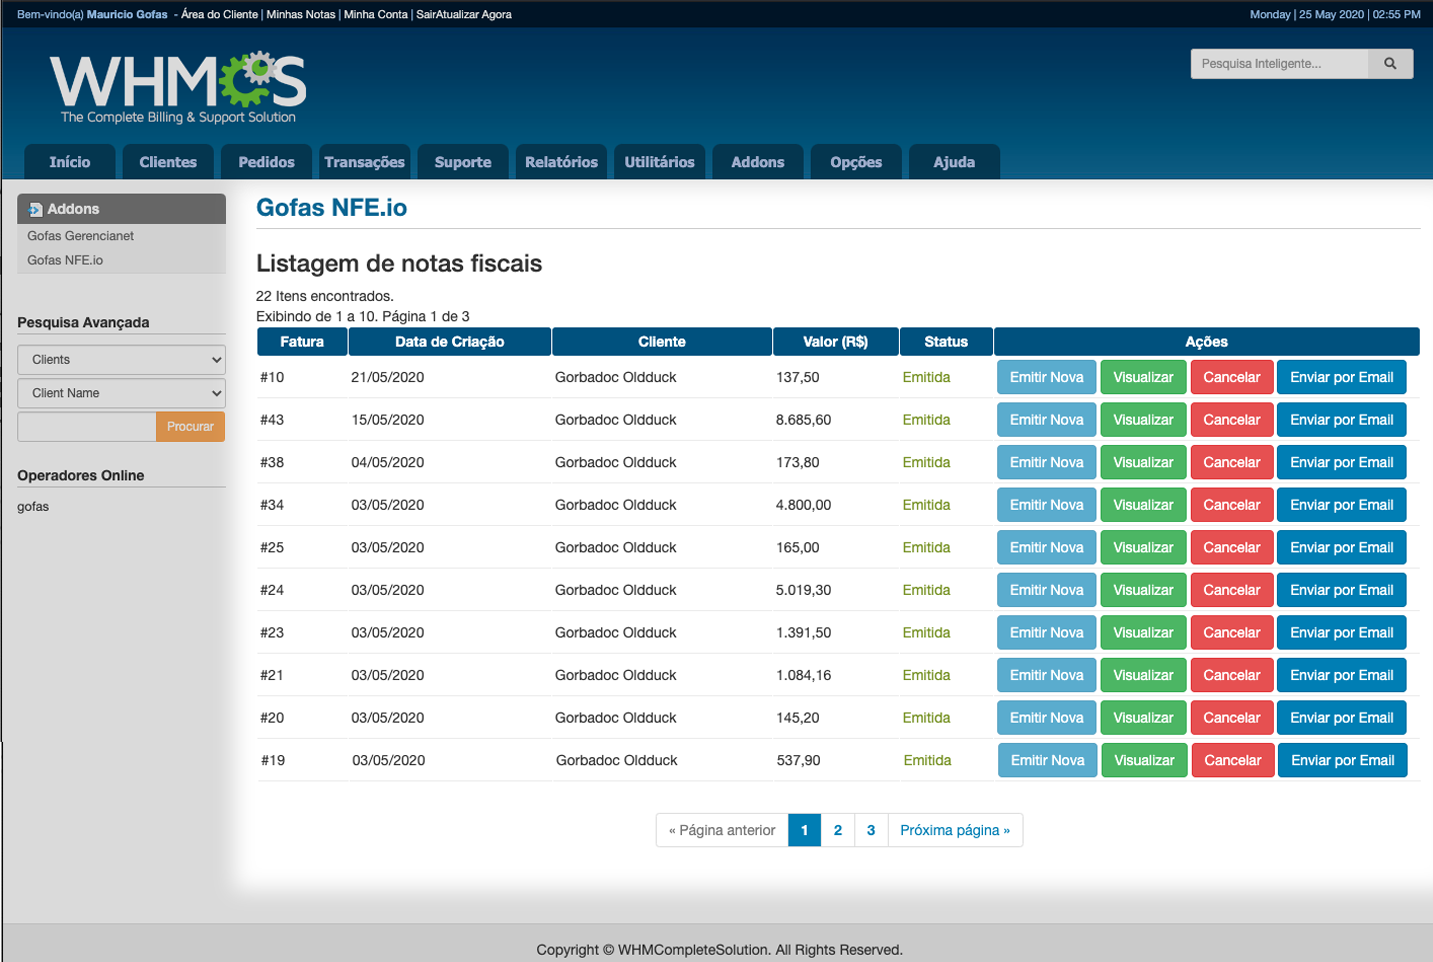Click Cancelar for invoice #19
The width and height of the screenshot is (1433, 962).
pos(1233,760)
